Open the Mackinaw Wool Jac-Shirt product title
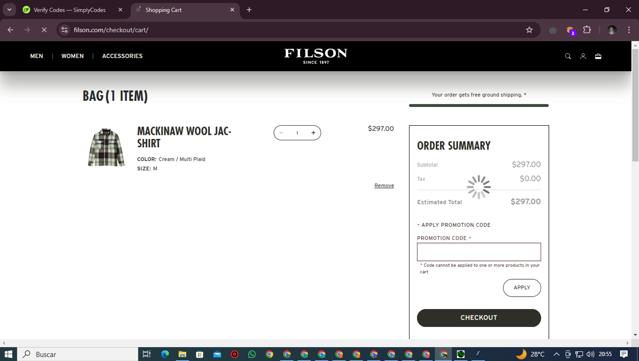639x361 pixels. pyautogui.click(x=184, y=137)
